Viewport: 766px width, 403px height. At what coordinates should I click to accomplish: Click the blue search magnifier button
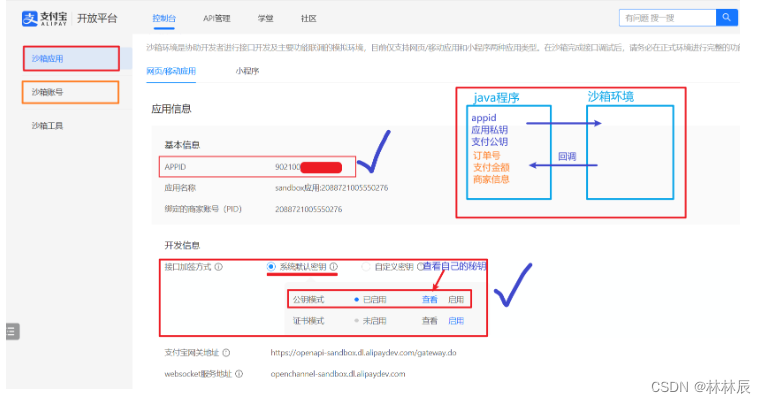coord(726,18)
